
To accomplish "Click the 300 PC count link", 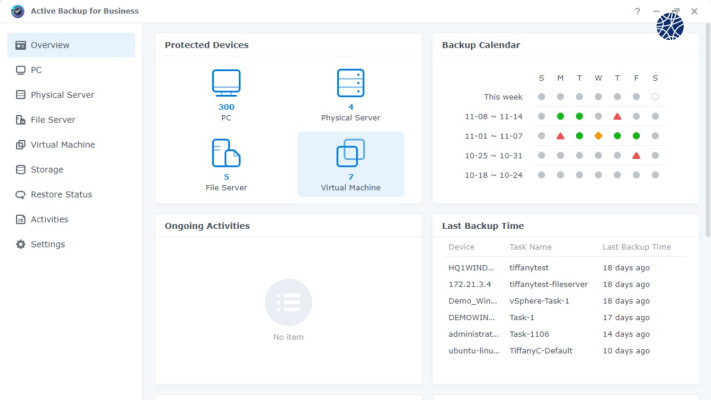I will [x=226, y=107].
